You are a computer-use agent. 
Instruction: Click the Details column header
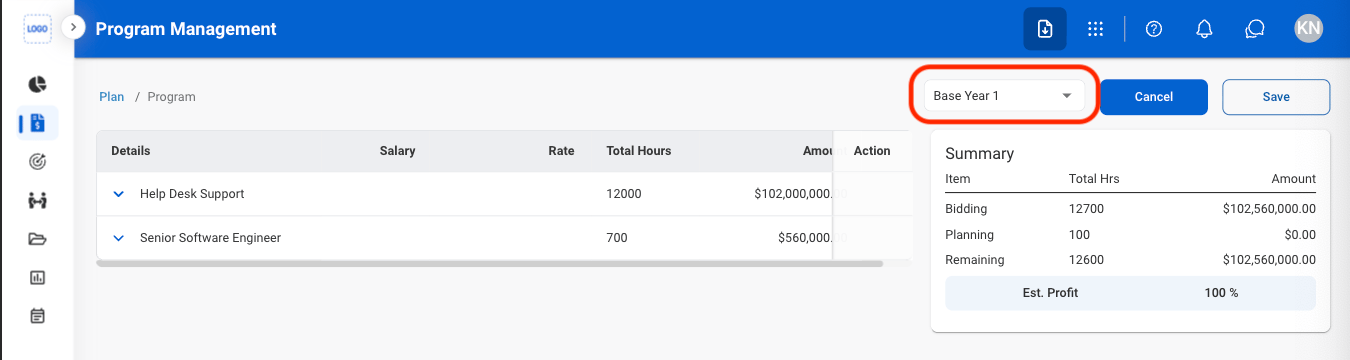pyautogui.click(x=131, y=151)
